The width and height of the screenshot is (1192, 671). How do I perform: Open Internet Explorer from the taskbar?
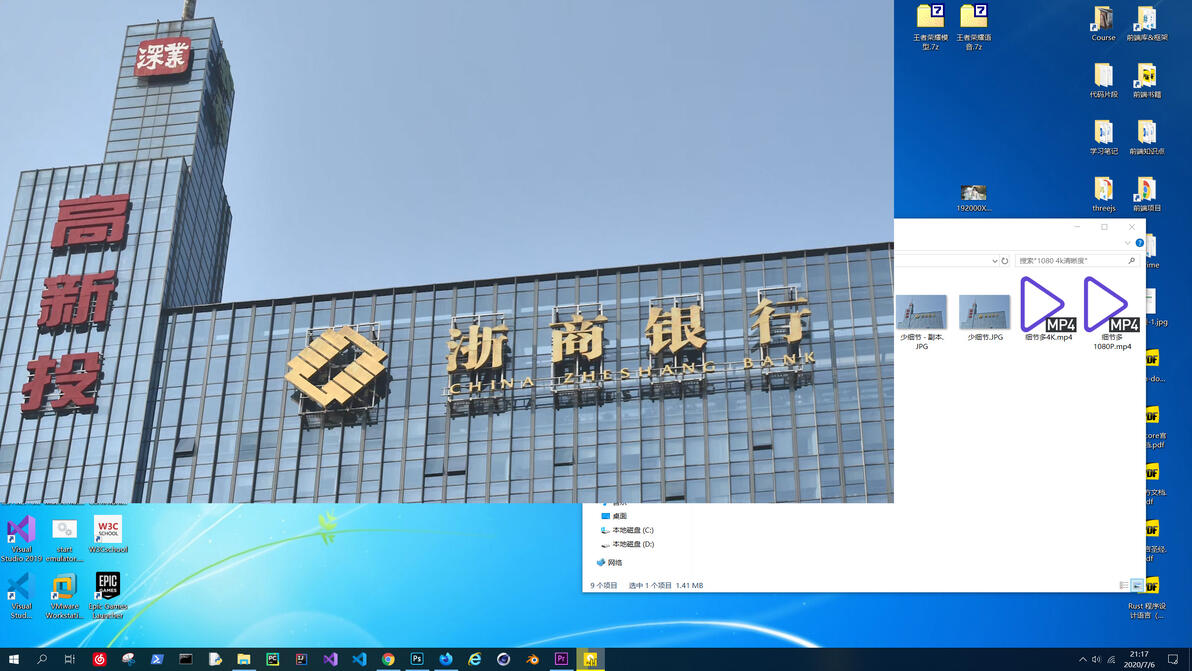[x=474, y=660]
